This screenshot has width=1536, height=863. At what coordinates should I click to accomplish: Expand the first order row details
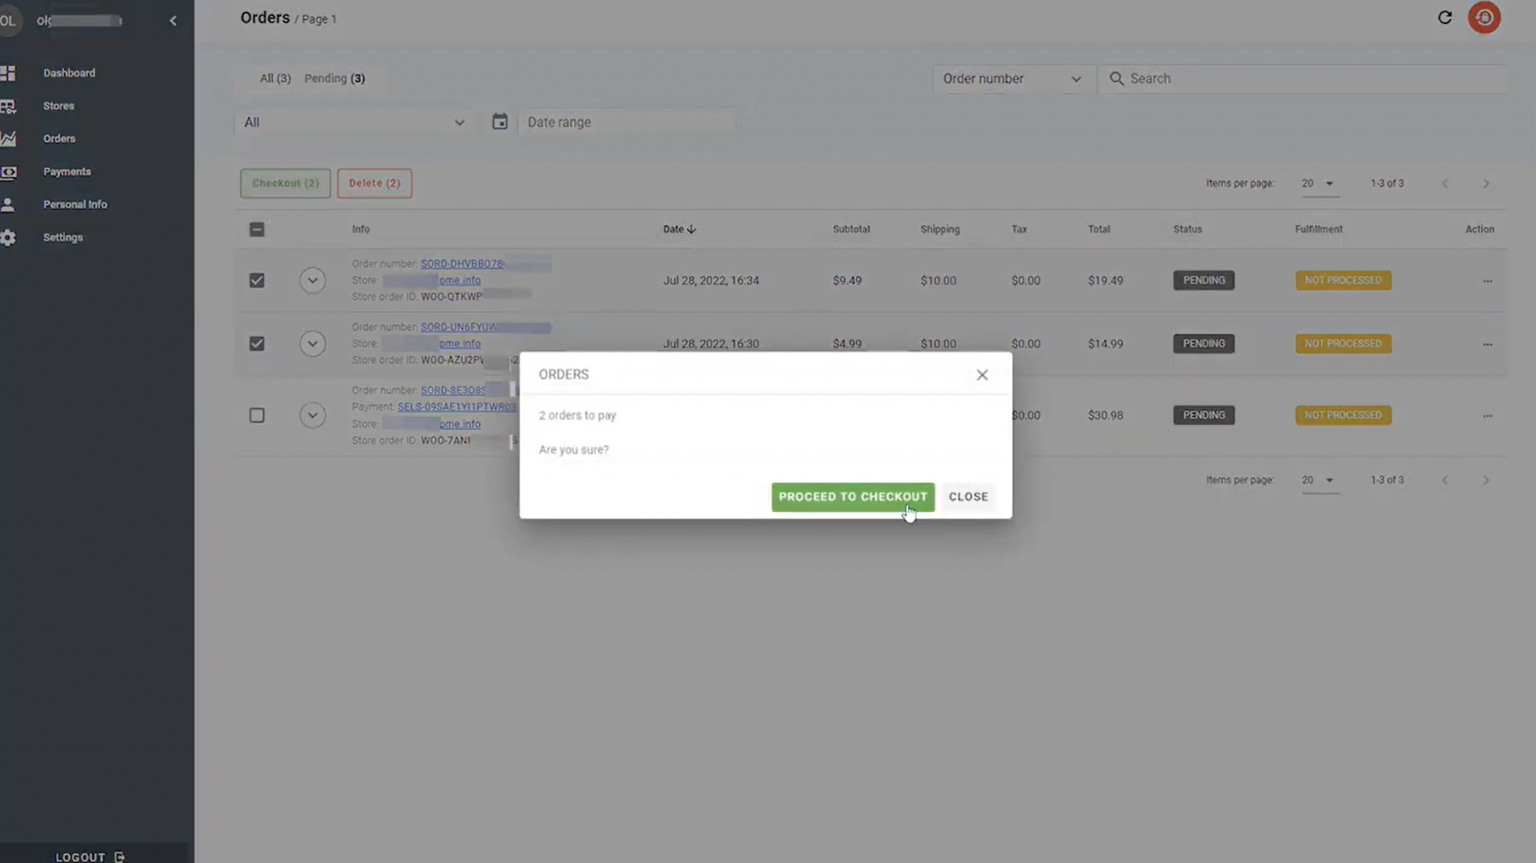(313, 280)
